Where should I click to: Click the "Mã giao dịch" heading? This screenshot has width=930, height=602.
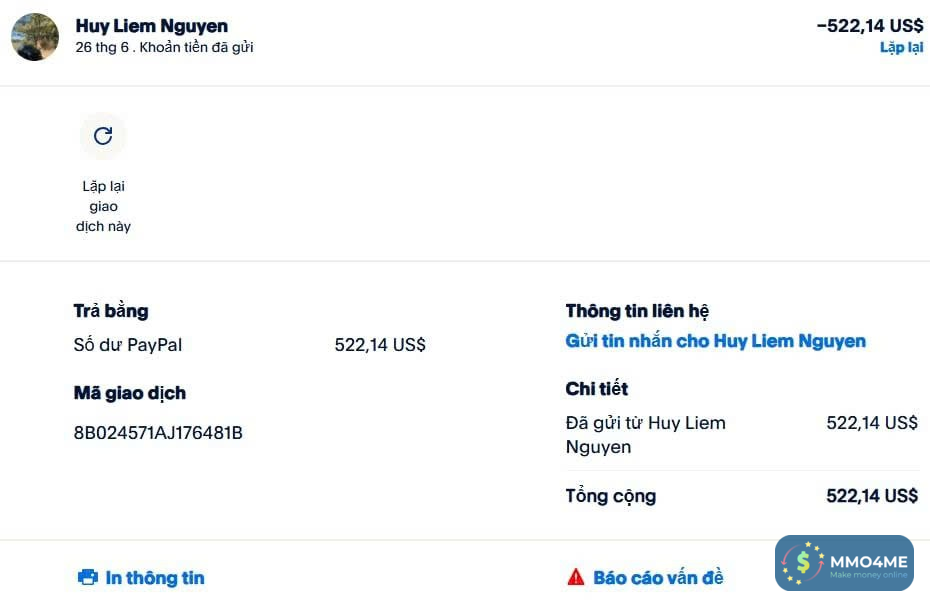click(x=130, y=393)
